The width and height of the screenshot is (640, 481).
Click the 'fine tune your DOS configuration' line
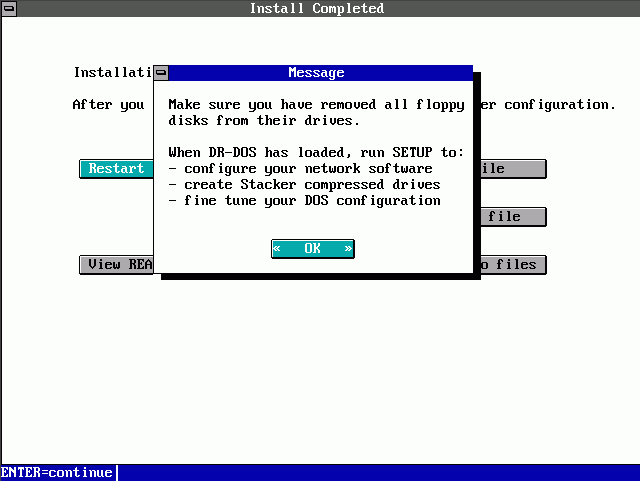(x=304, y=200)
